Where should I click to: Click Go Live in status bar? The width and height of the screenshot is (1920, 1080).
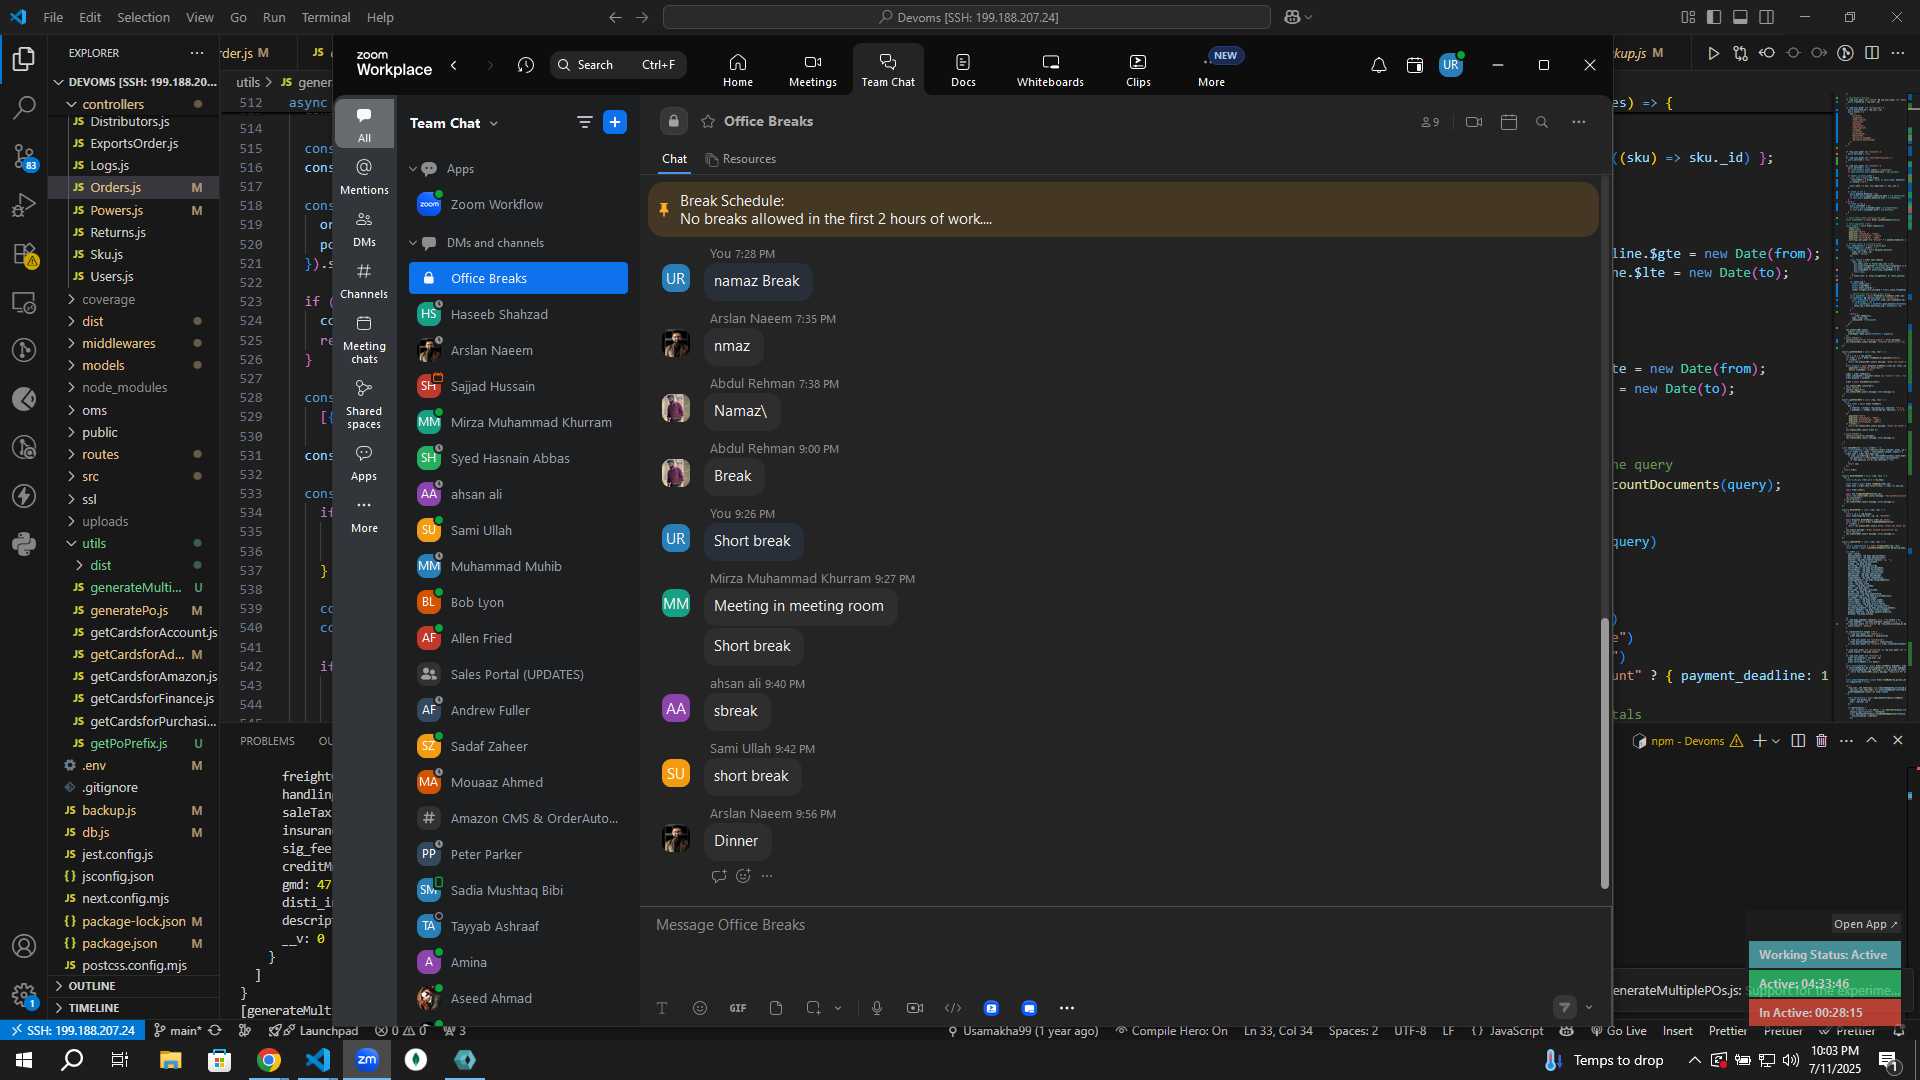point(1618,1031)
